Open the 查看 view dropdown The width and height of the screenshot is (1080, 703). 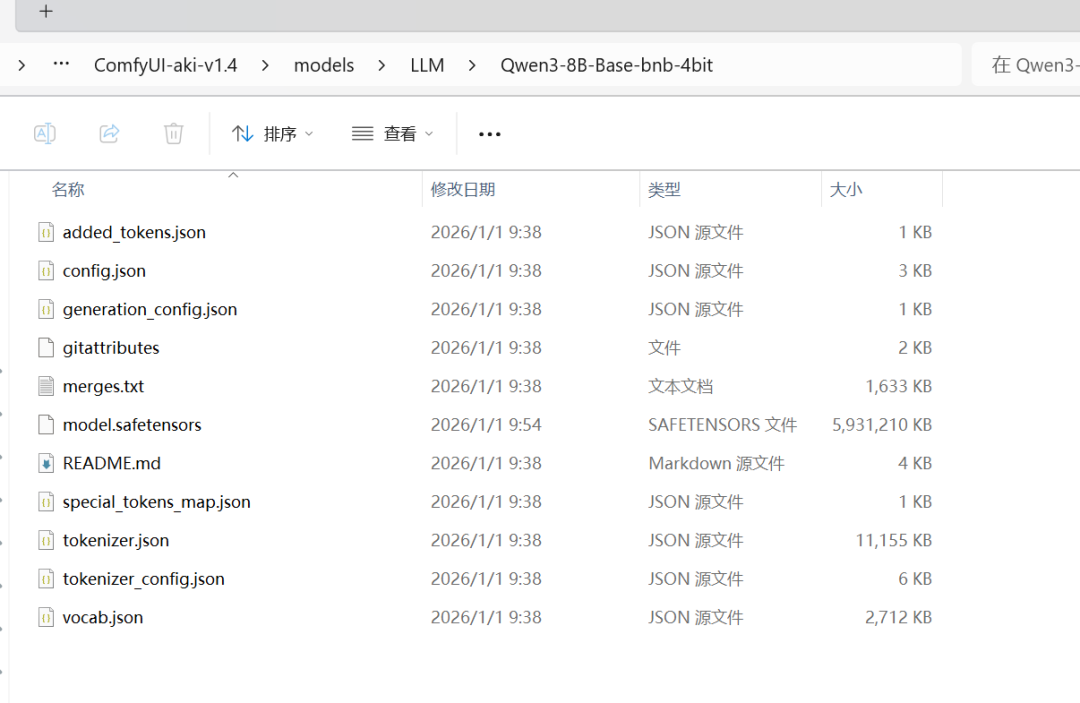coord(393,134)
